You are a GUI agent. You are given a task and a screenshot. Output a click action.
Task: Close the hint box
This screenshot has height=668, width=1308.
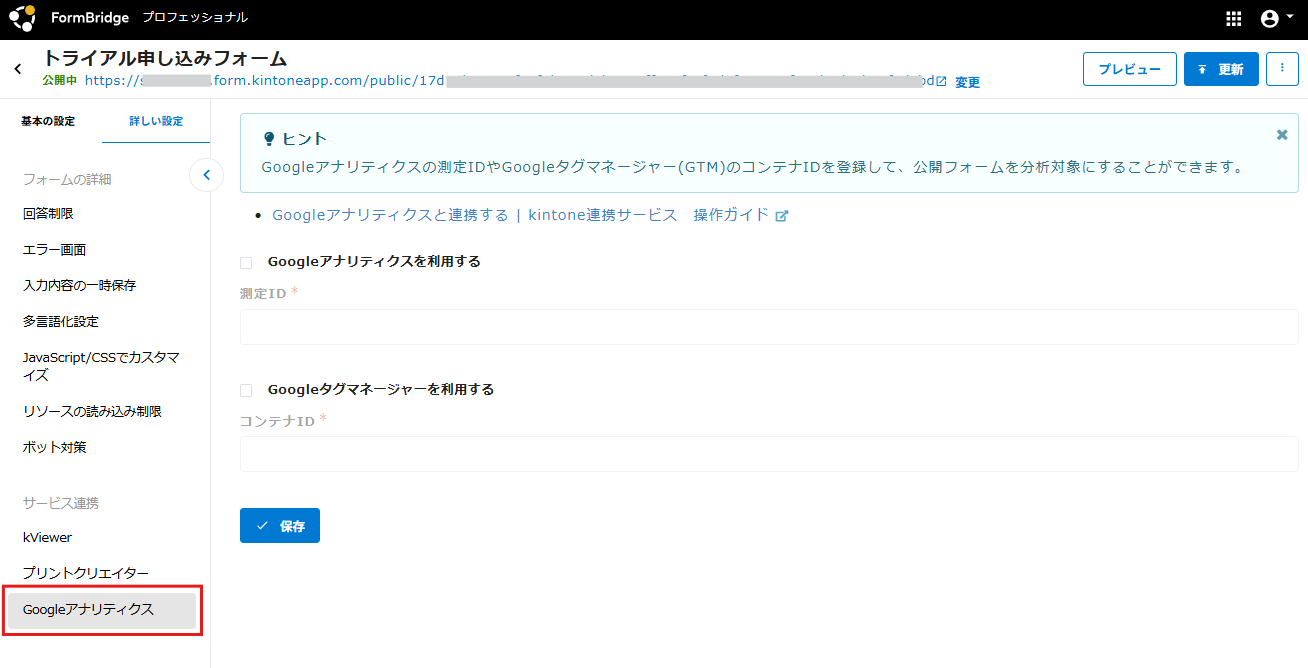[1282, 135]
